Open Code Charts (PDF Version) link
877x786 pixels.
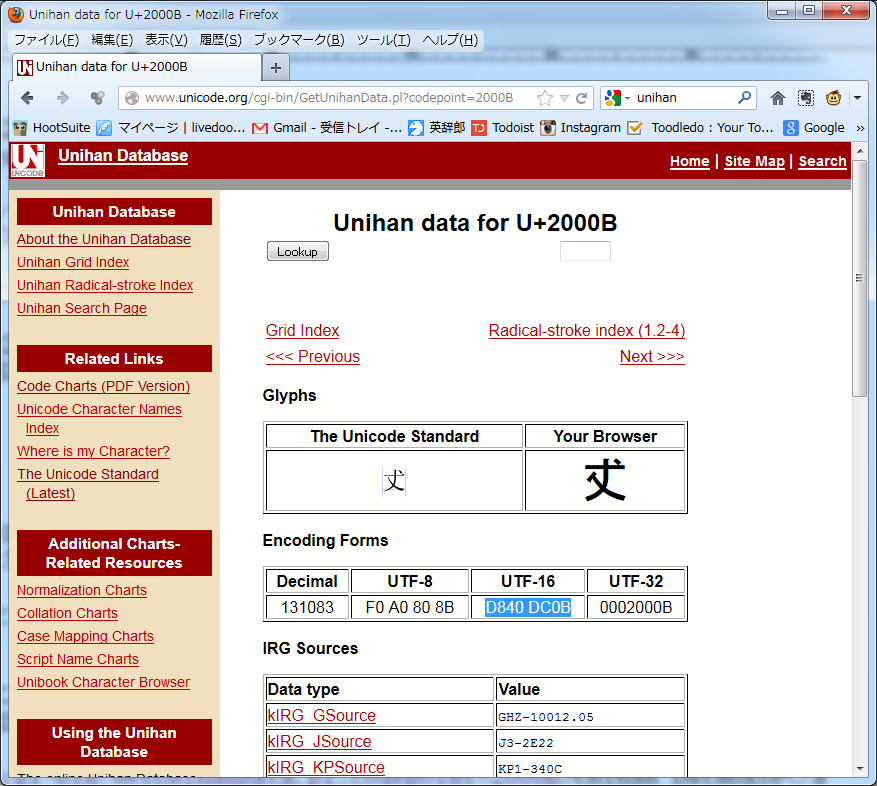tap(103, 387)
